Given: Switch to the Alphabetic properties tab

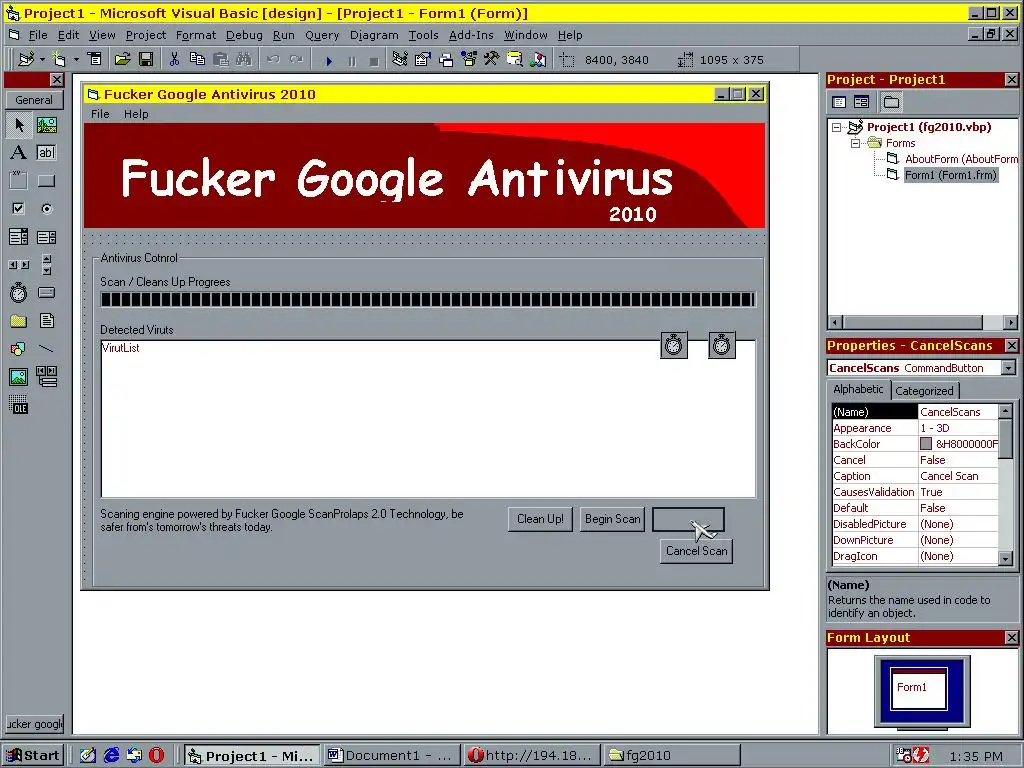Looking at the screenshot, I should [x=858, y=389].
